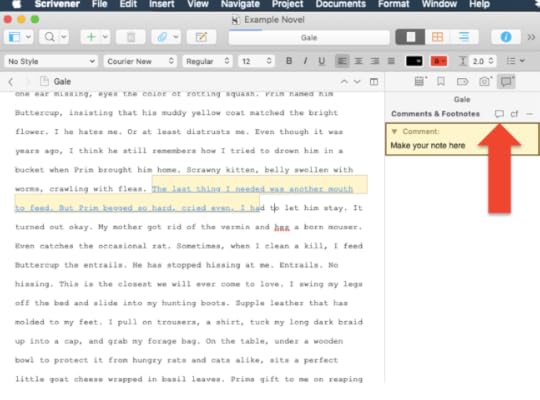
Task: Open the Help menu
Action: (479, 4)
